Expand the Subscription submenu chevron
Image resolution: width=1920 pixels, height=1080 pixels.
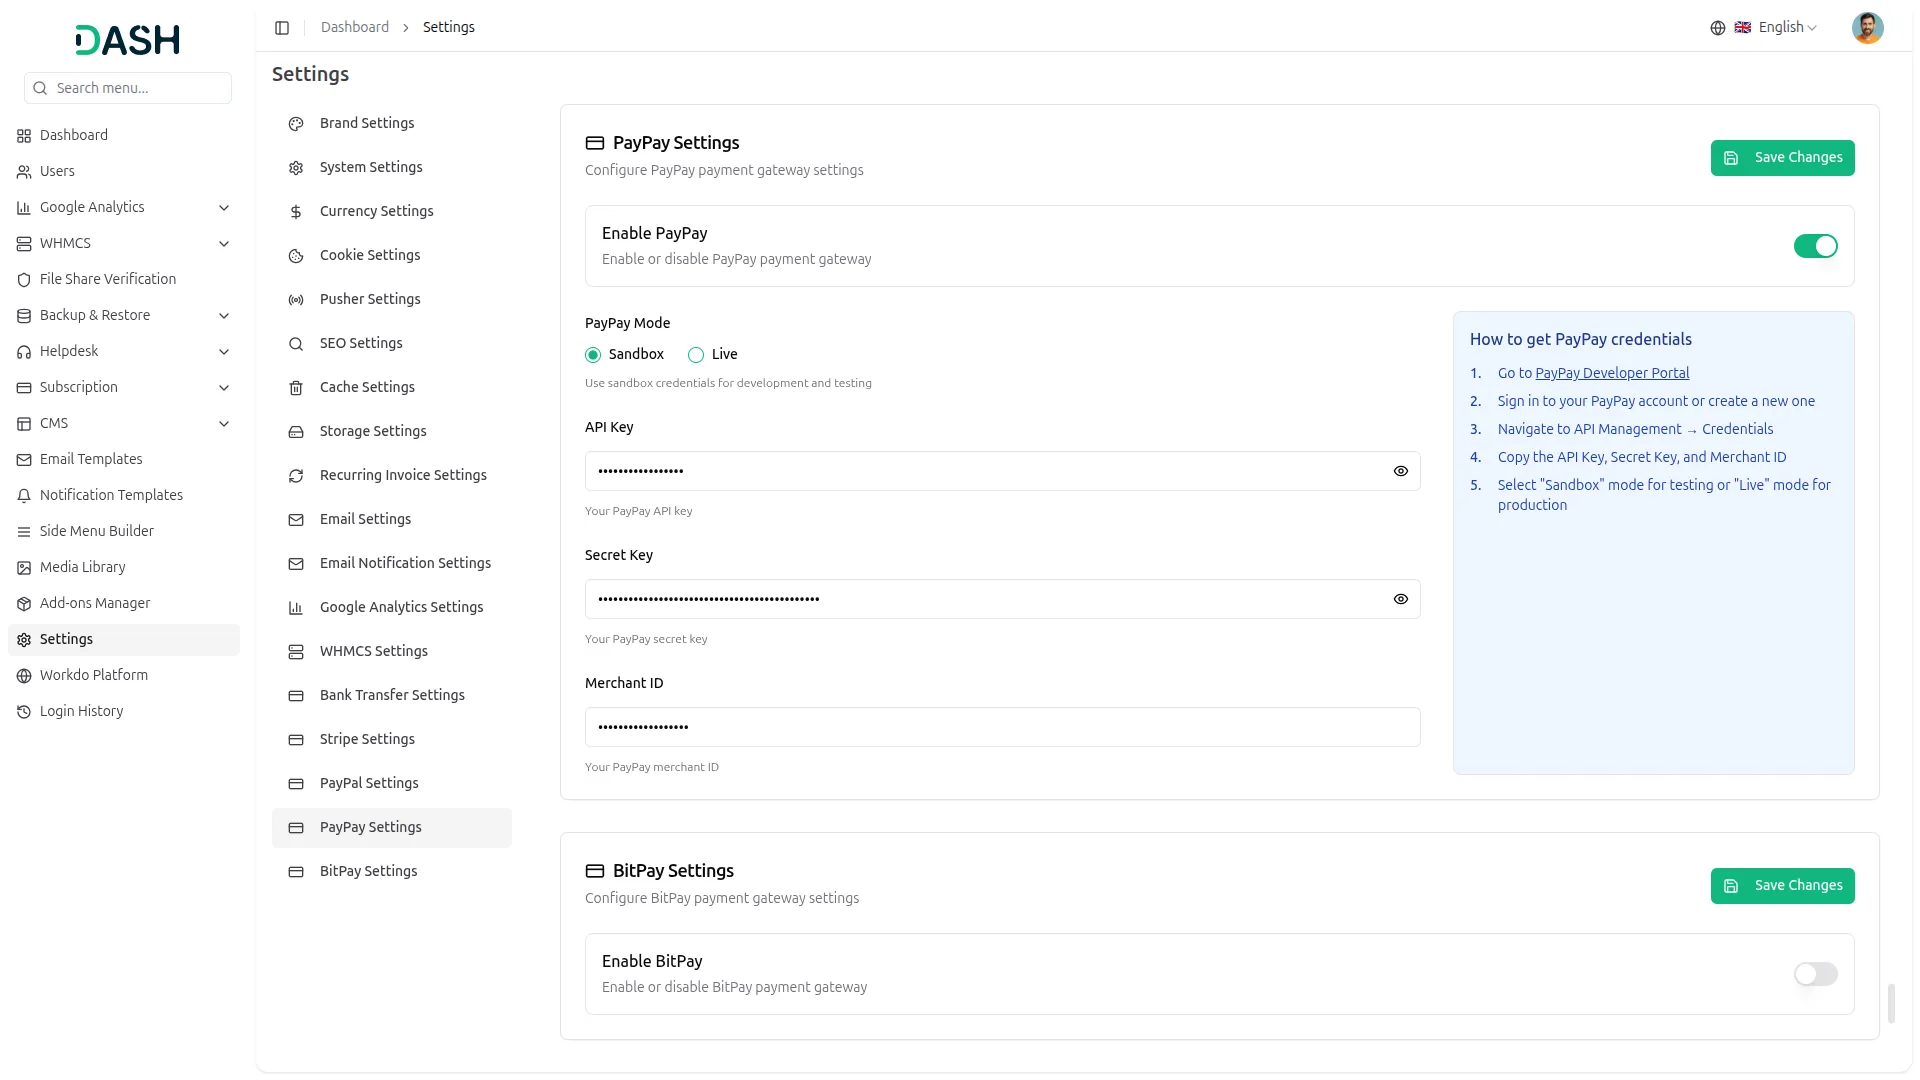pos(224,388)
